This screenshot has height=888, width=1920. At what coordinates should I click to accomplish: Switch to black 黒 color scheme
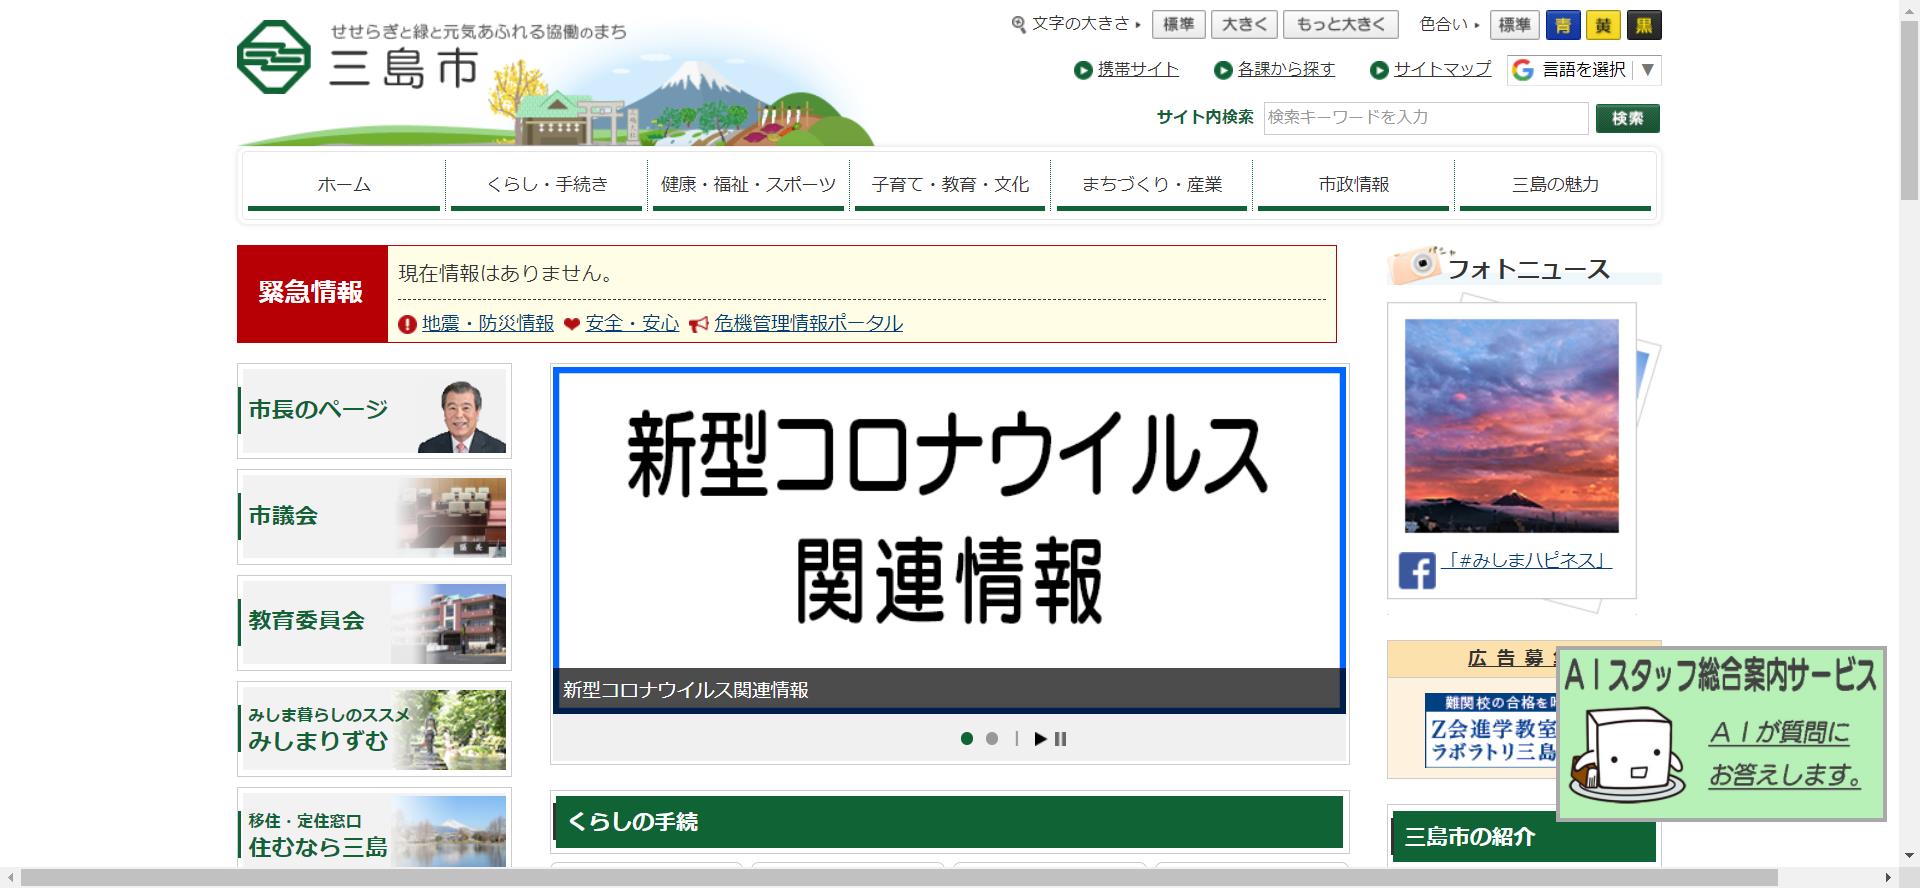pos(1644,25)
